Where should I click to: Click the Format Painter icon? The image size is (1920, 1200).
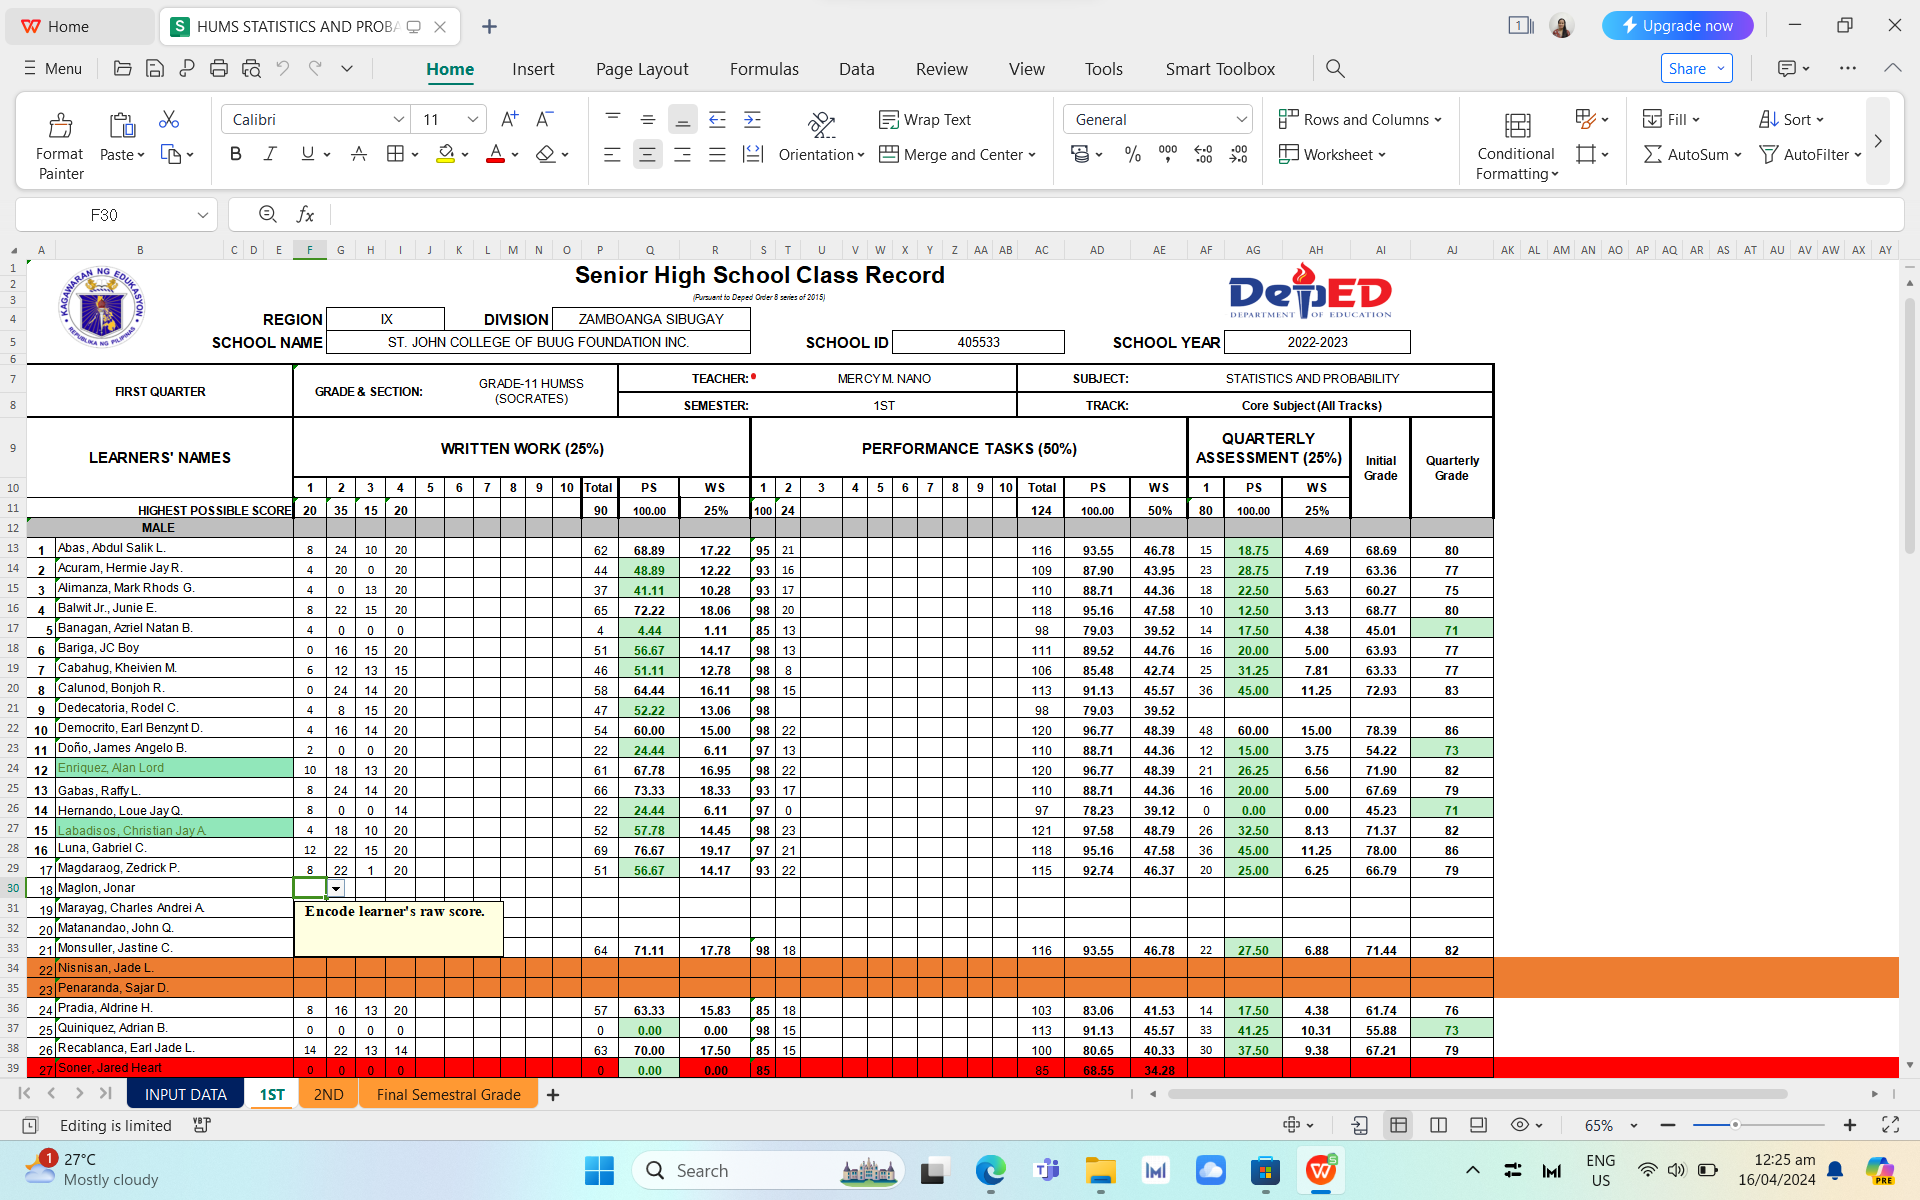(x=60, y=126)
